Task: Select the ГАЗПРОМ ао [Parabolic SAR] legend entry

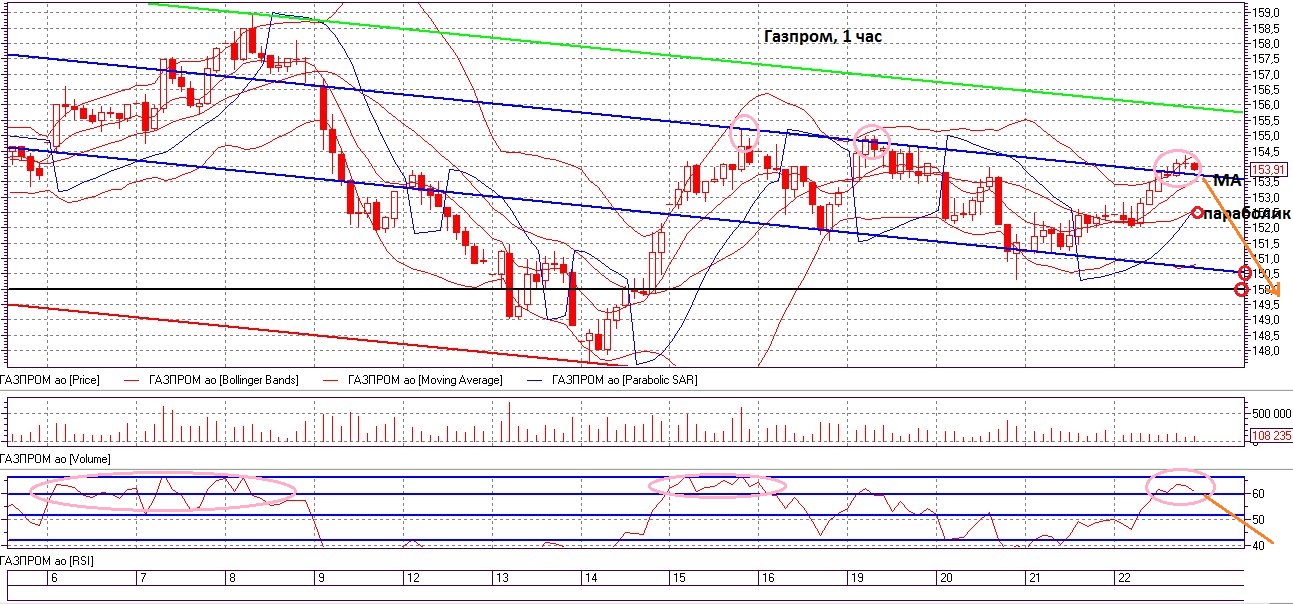Action: pos(624,380)
